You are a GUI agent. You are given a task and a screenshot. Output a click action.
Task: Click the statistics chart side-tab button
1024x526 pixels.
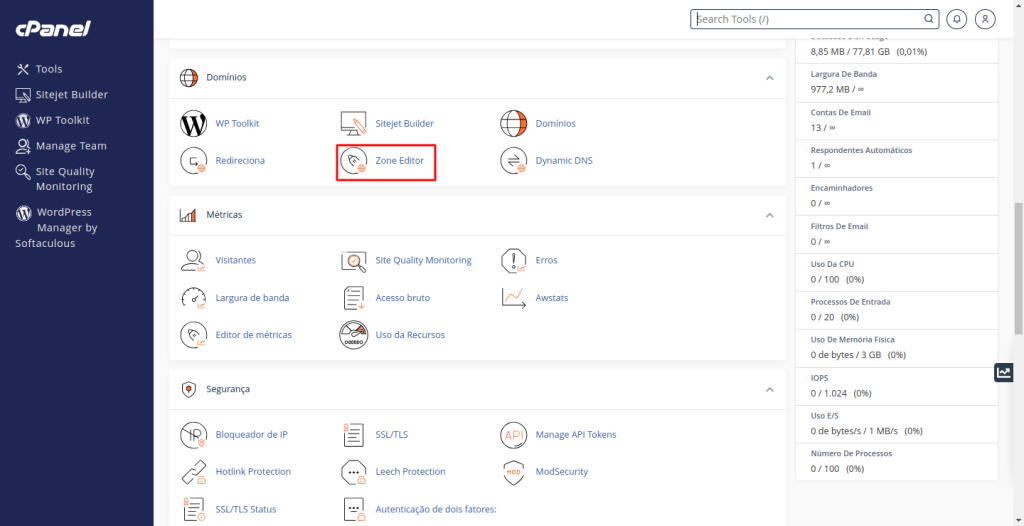click(1003, 372)
